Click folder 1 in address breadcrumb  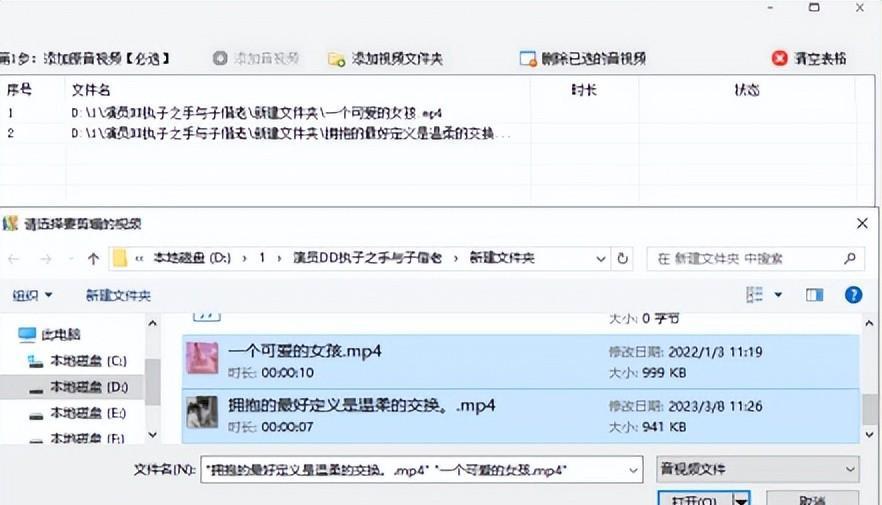262,258
